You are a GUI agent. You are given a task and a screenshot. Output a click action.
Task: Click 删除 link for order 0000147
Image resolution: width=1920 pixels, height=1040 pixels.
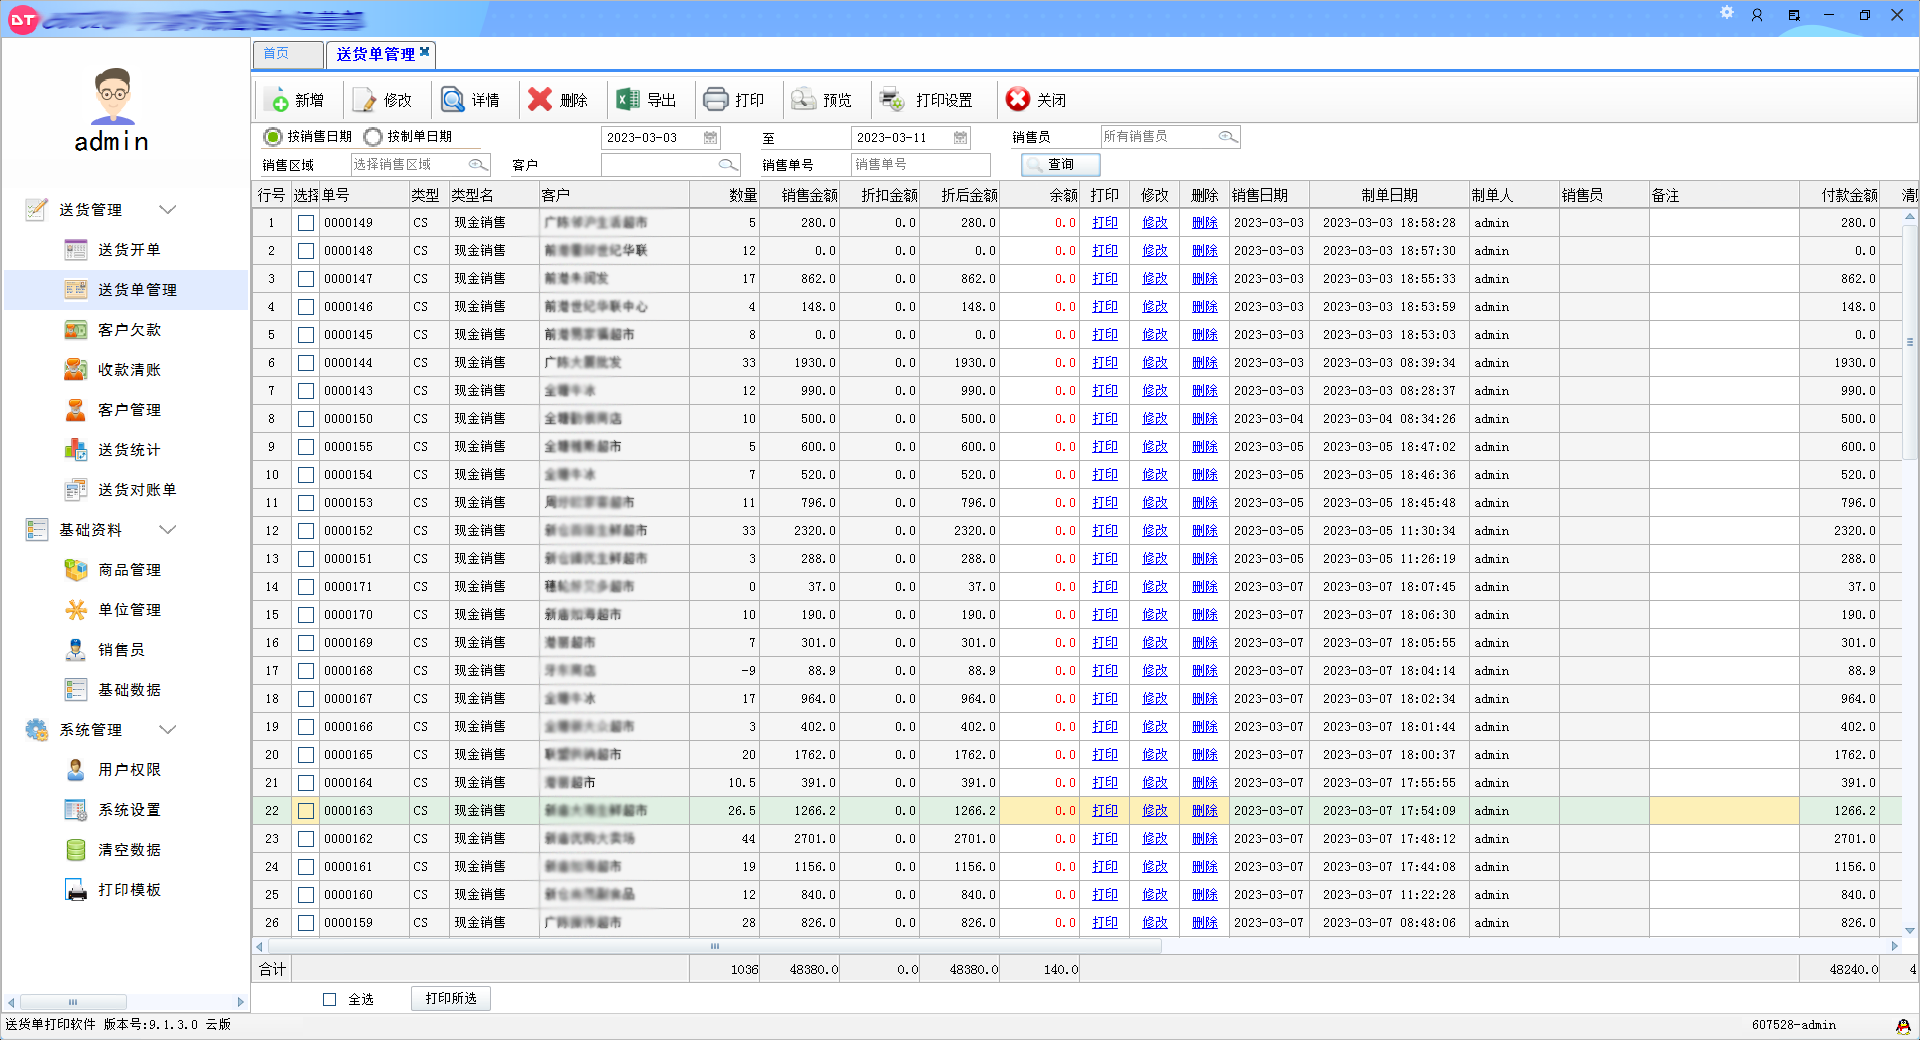(x=1205, y=279)
